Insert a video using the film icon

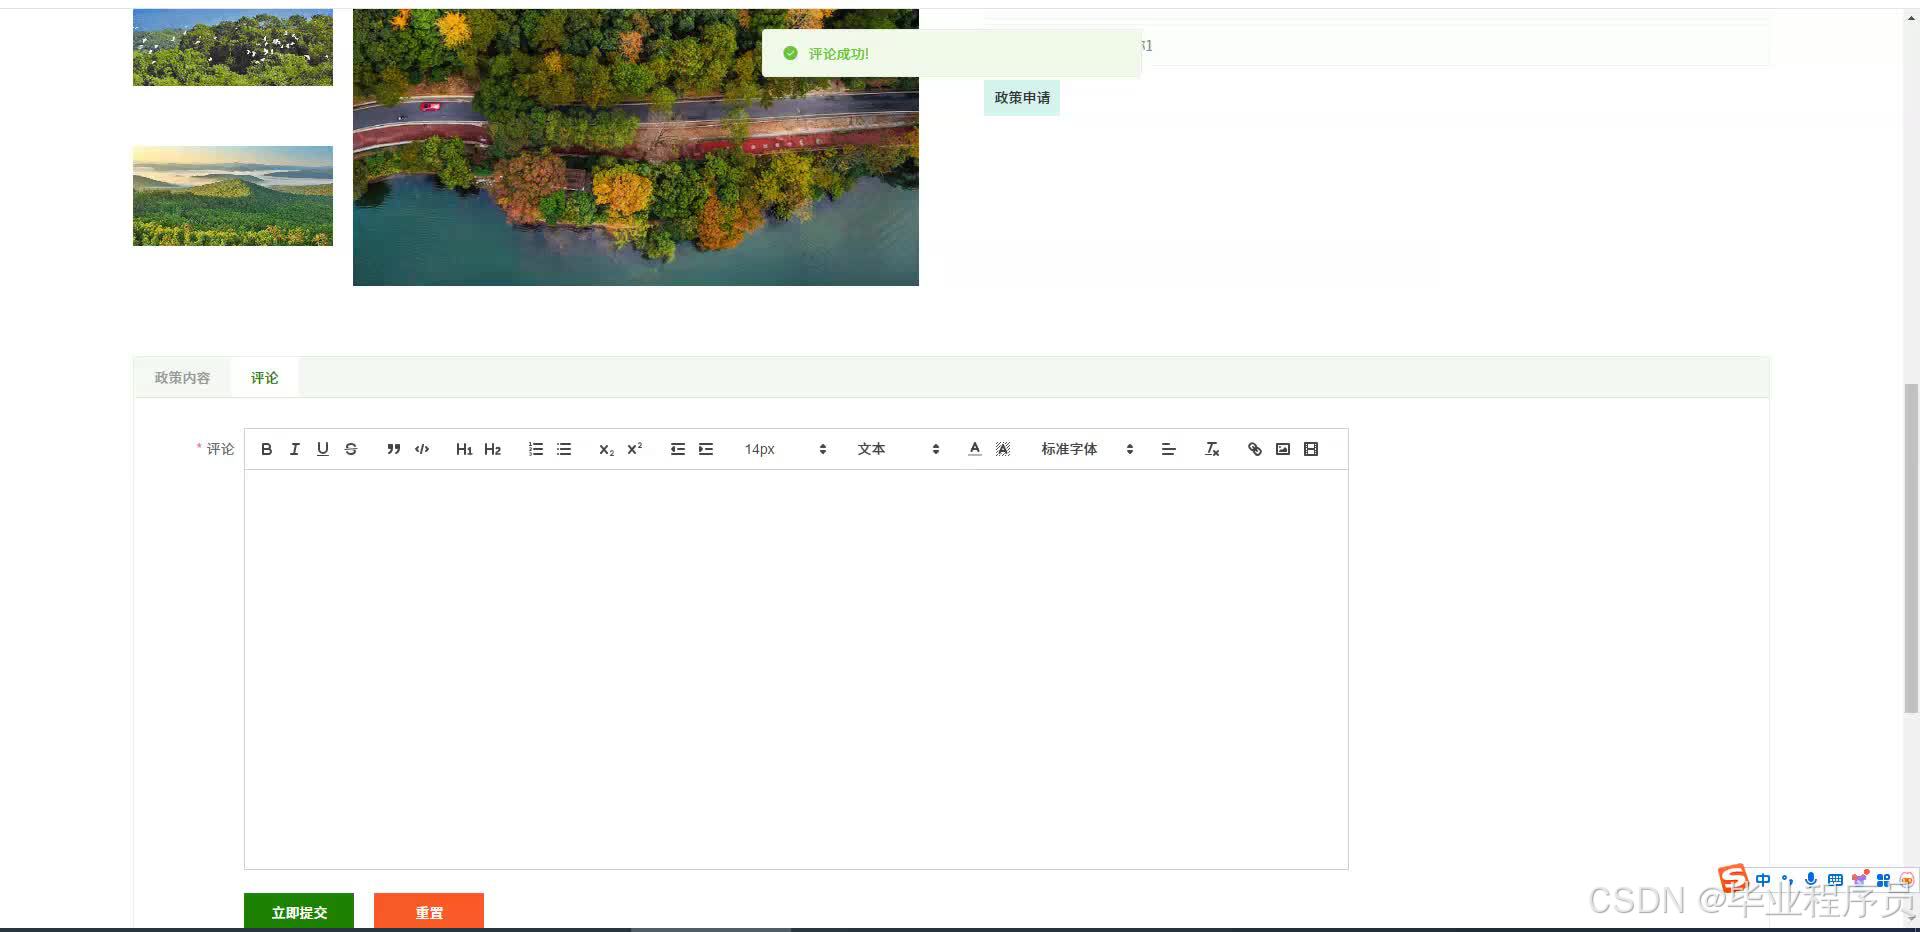point(1311,449)
